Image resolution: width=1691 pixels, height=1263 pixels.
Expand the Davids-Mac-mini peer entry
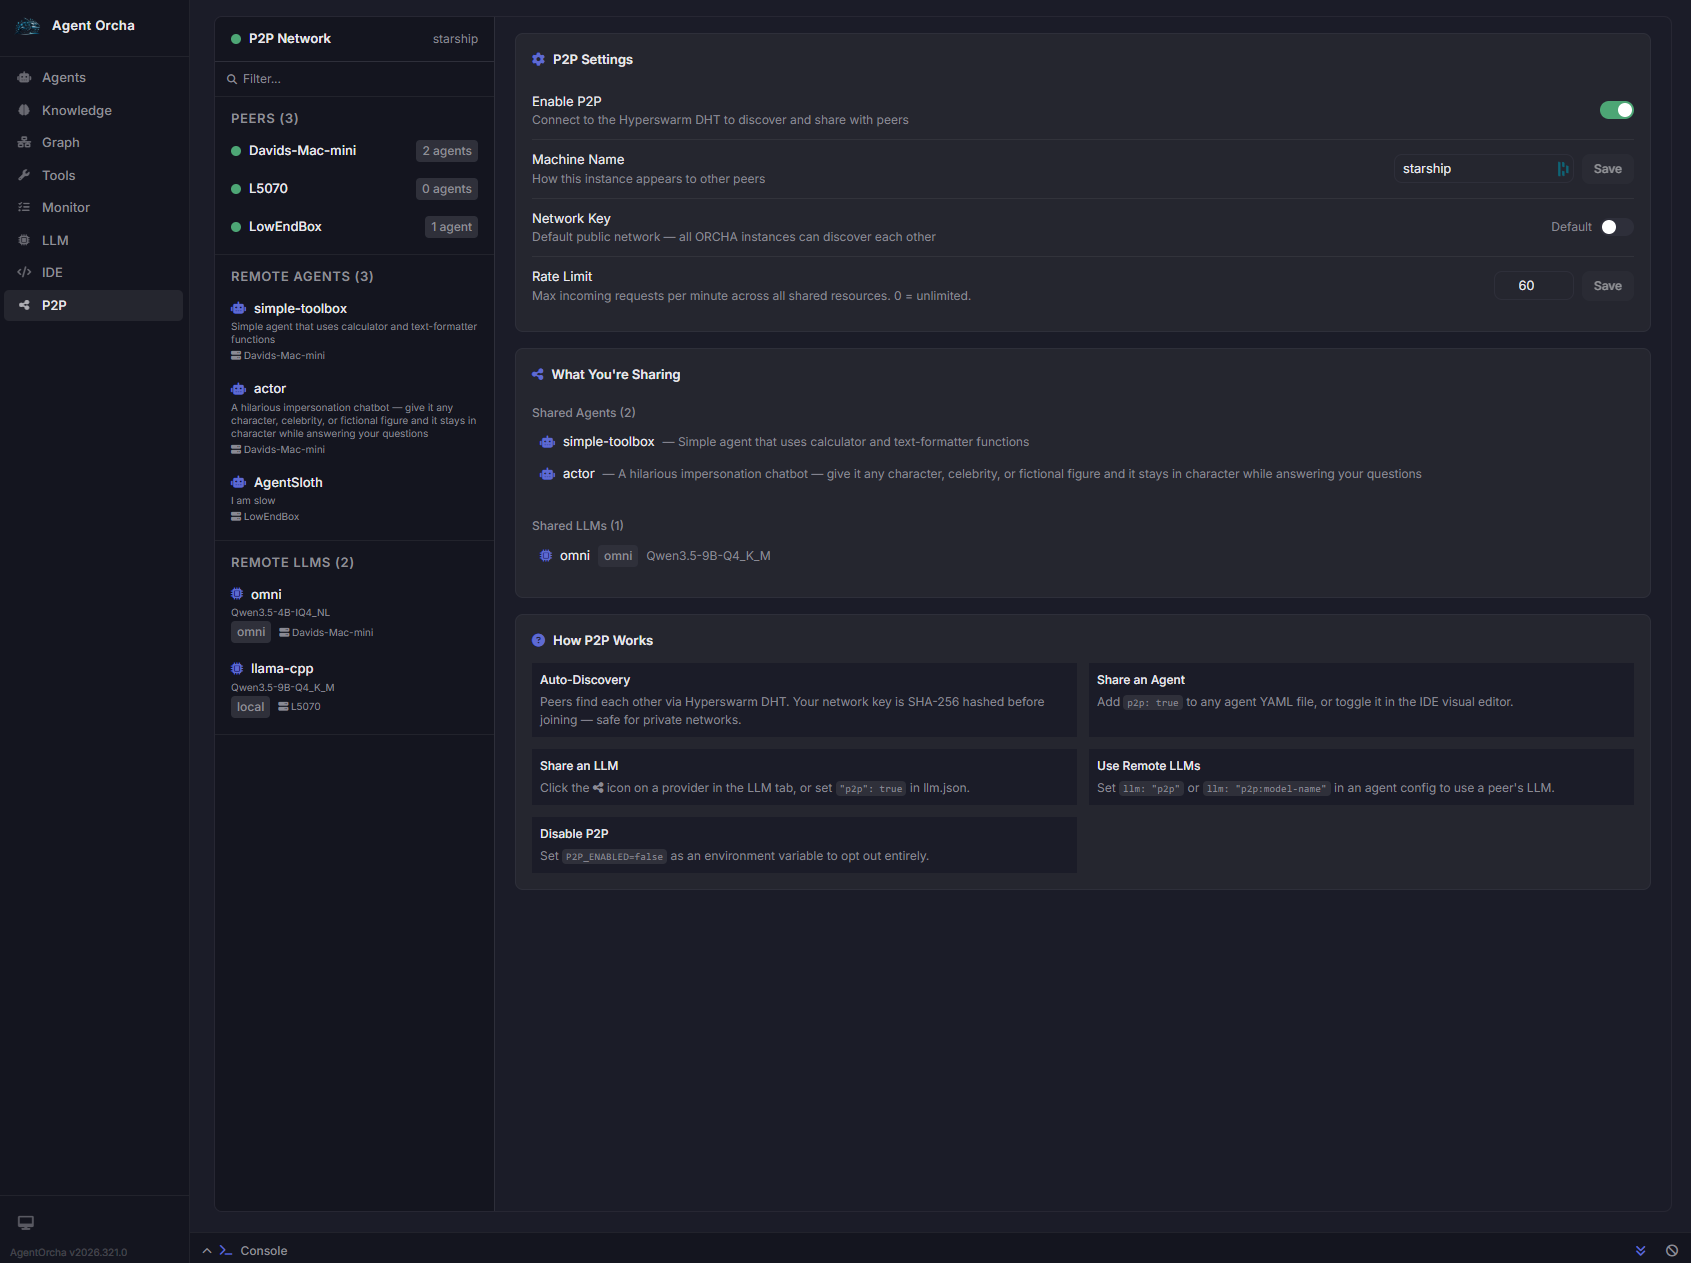coord(302,151)
